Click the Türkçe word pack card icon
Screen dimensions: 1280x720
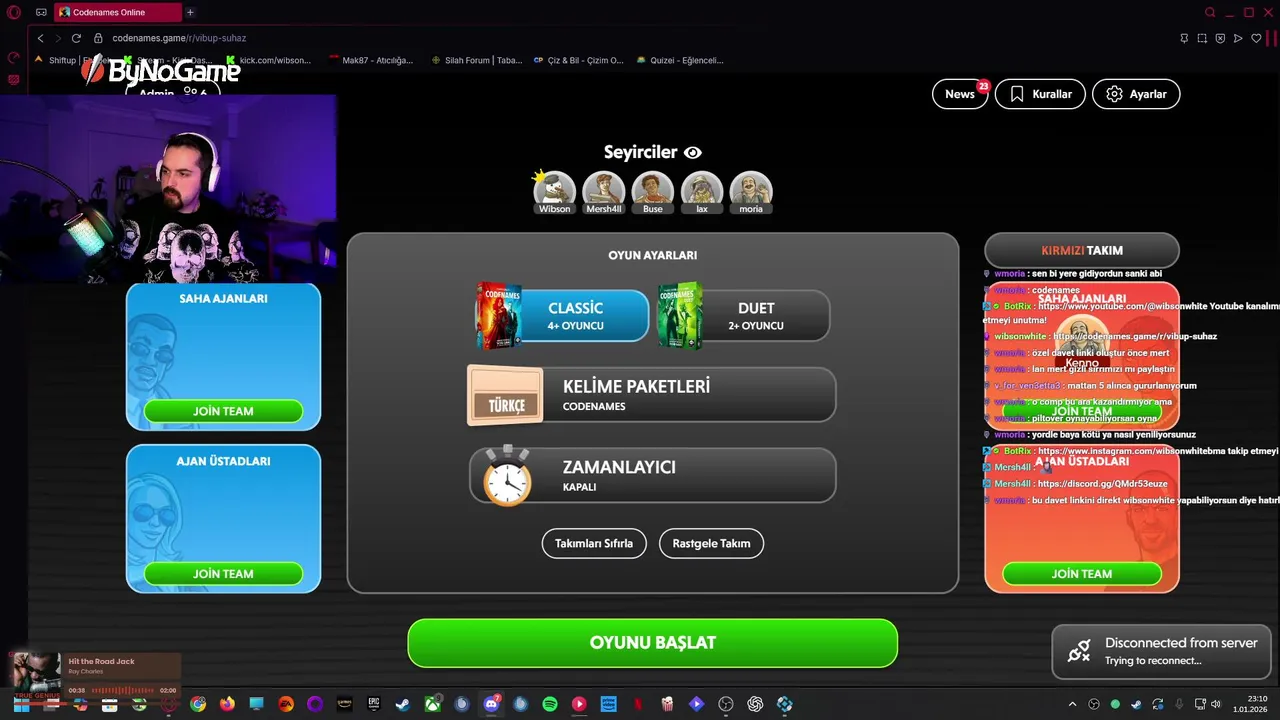point(505,395)
